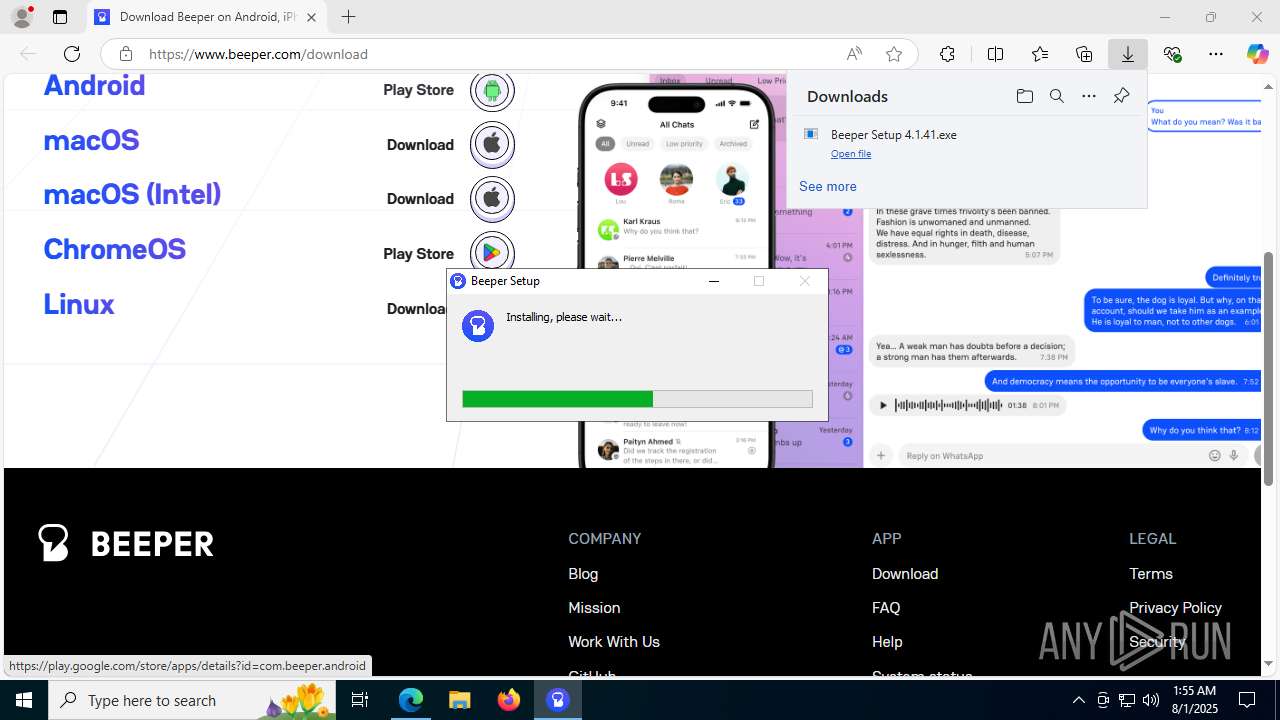Click the Beeper Setup installer progress bar
Screen dimensions: 1280x720
tap(637, 399)
